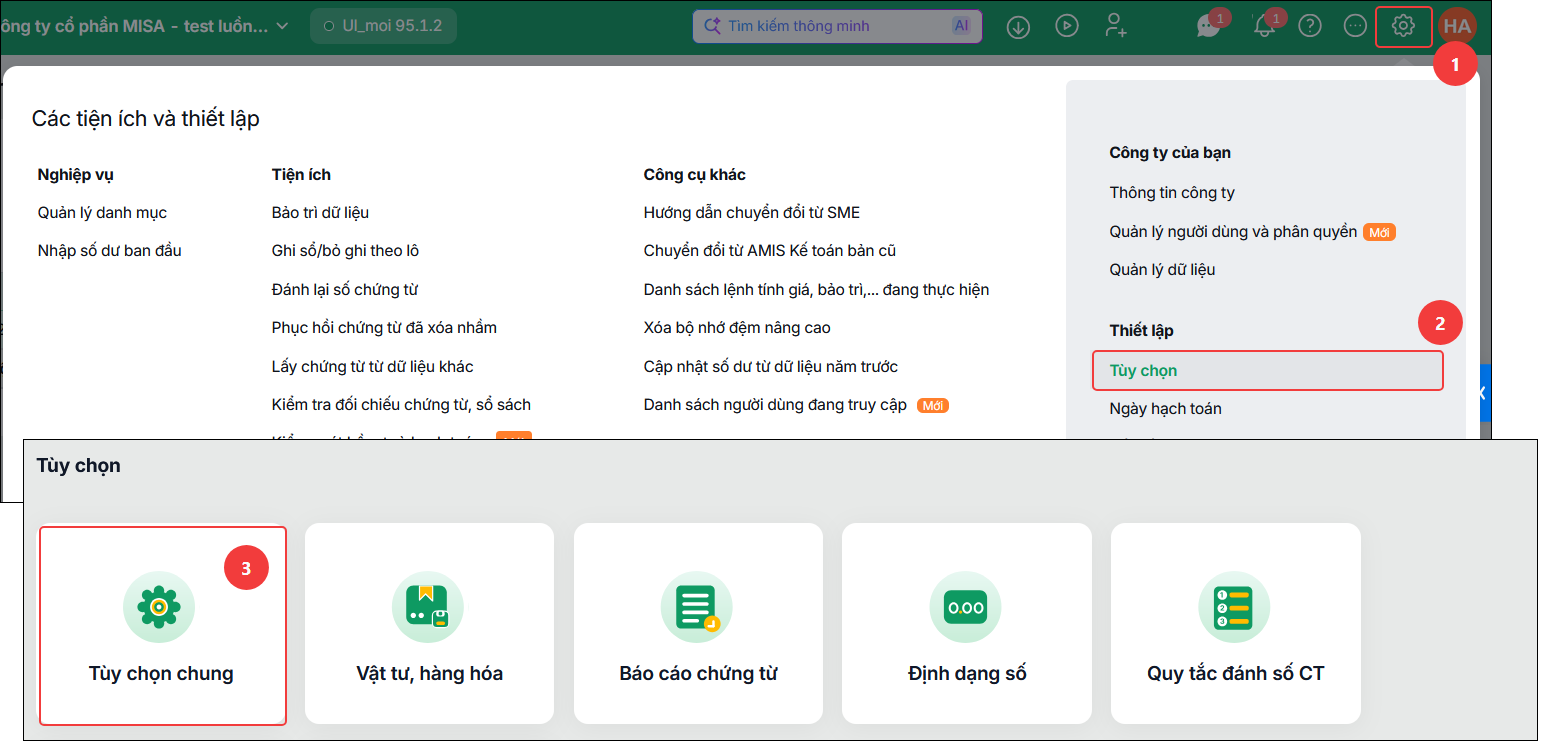Click Bảo trì dữ liệu link
1545x744 pixels.
click(x=320, y=213)
